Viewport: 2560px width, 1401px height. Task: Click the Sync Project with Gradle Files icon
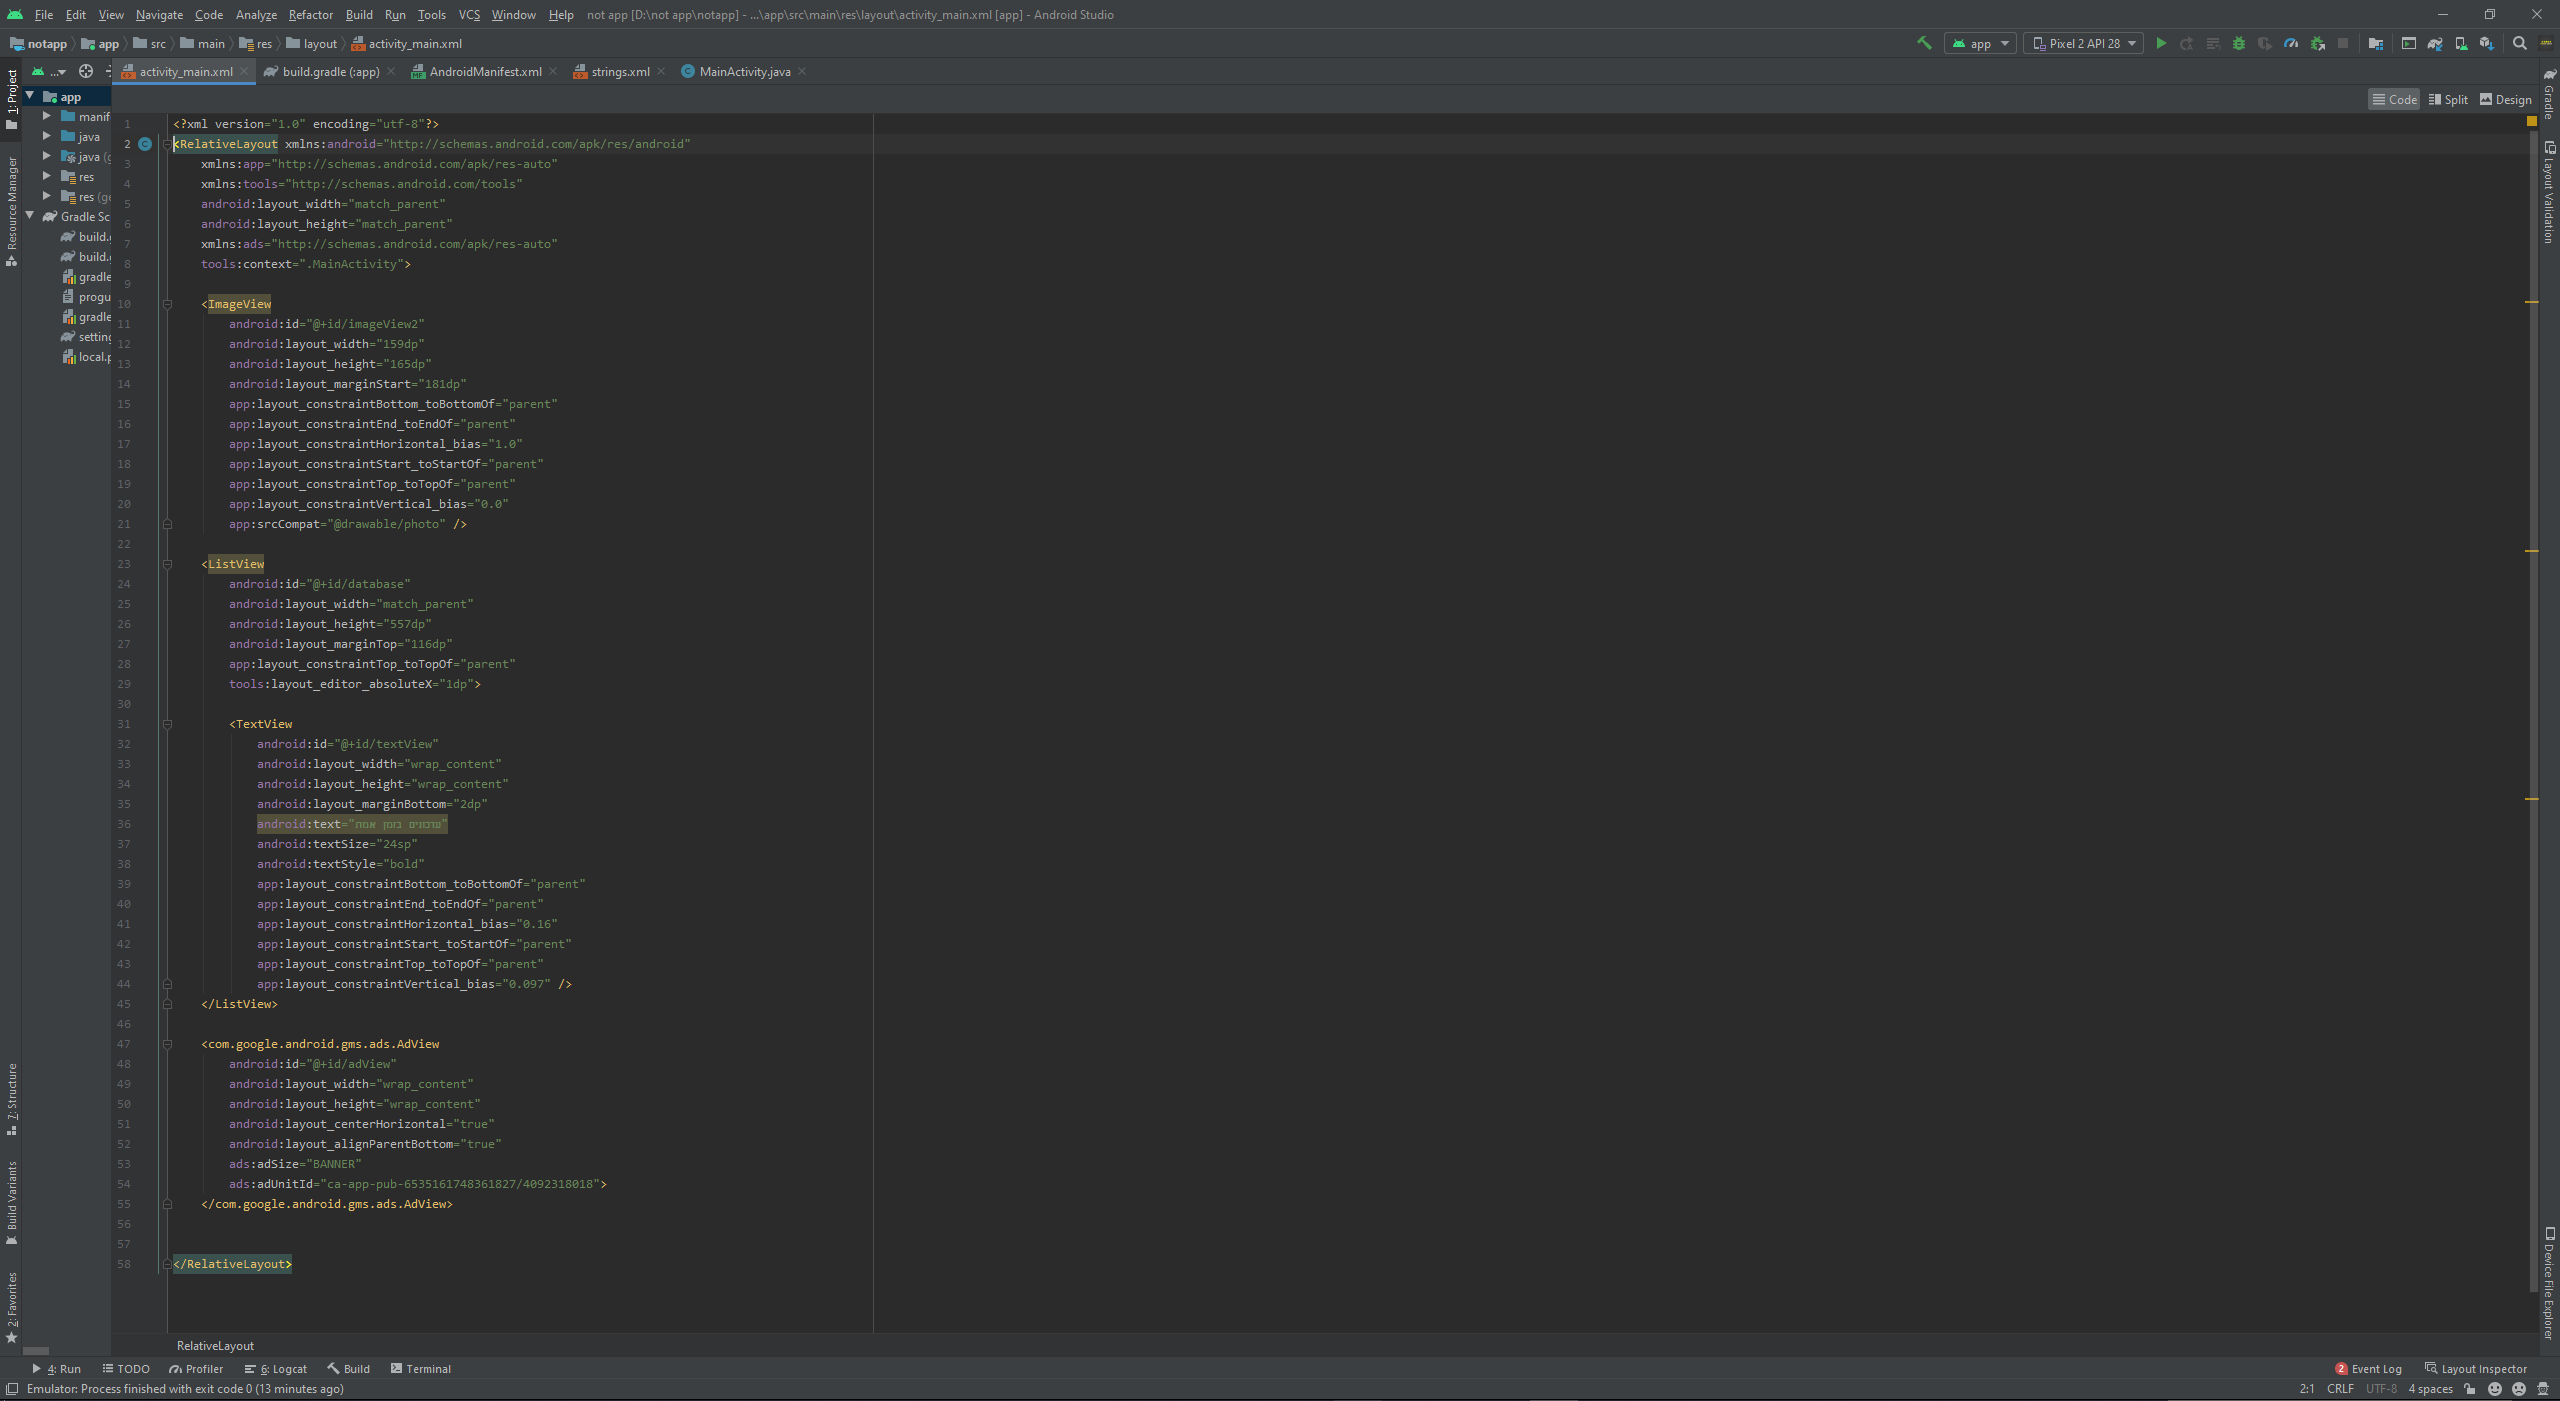coord(2435,43)
